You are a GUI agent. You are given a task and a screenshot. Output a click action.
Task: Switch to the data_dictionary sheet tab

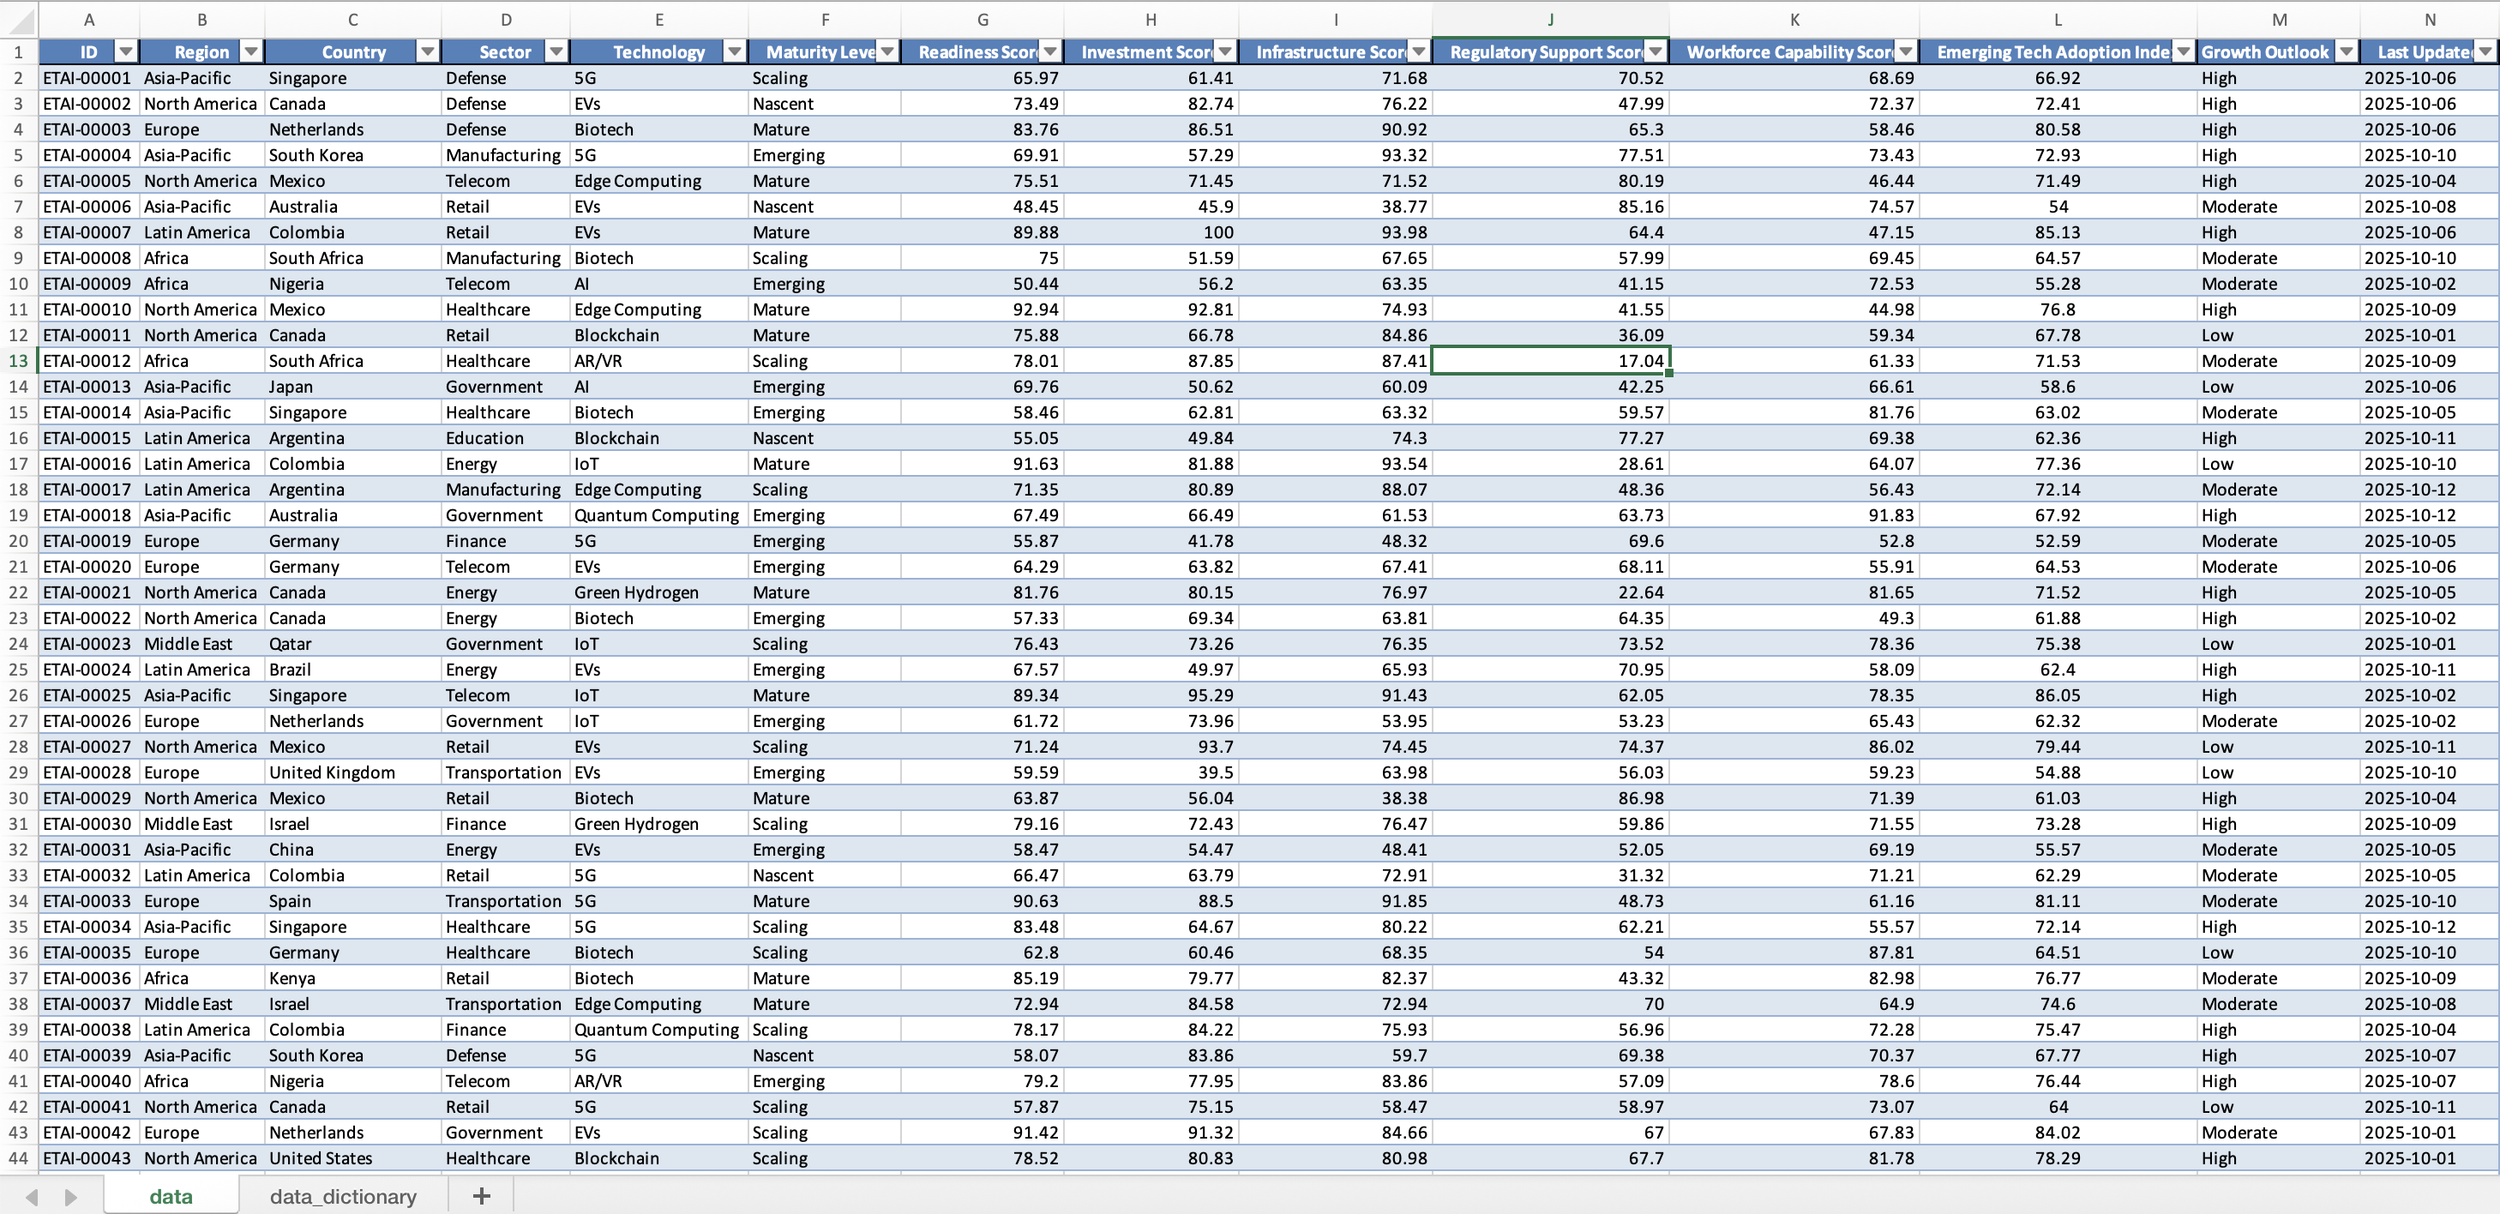pos(342,1196)
